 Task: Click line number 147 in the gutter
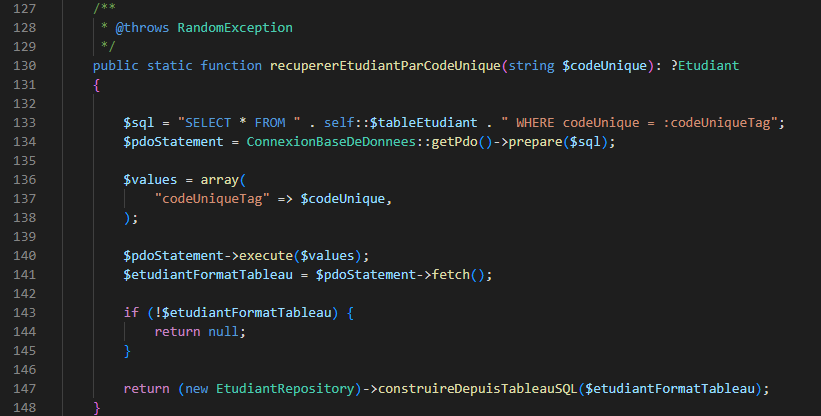pyautogui.click(x=25, y=389)
